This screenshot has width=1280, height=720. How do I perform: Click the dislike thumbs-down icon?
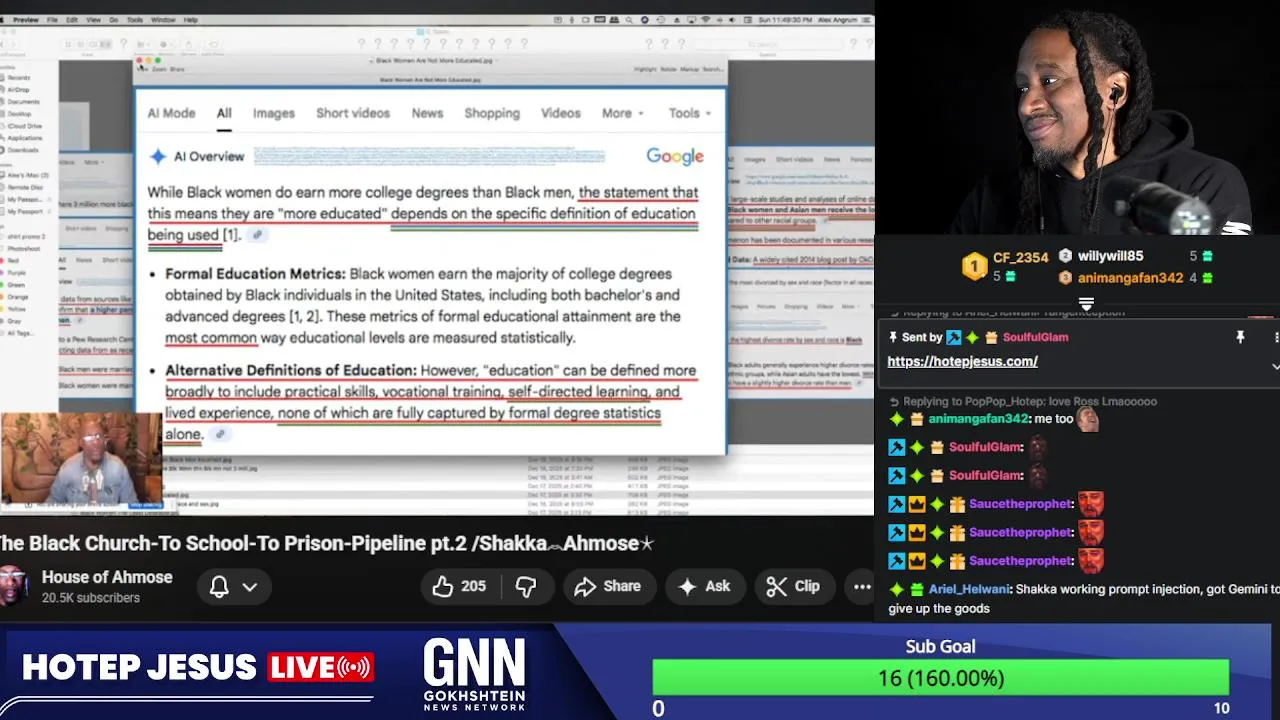(x=526, y=587)
